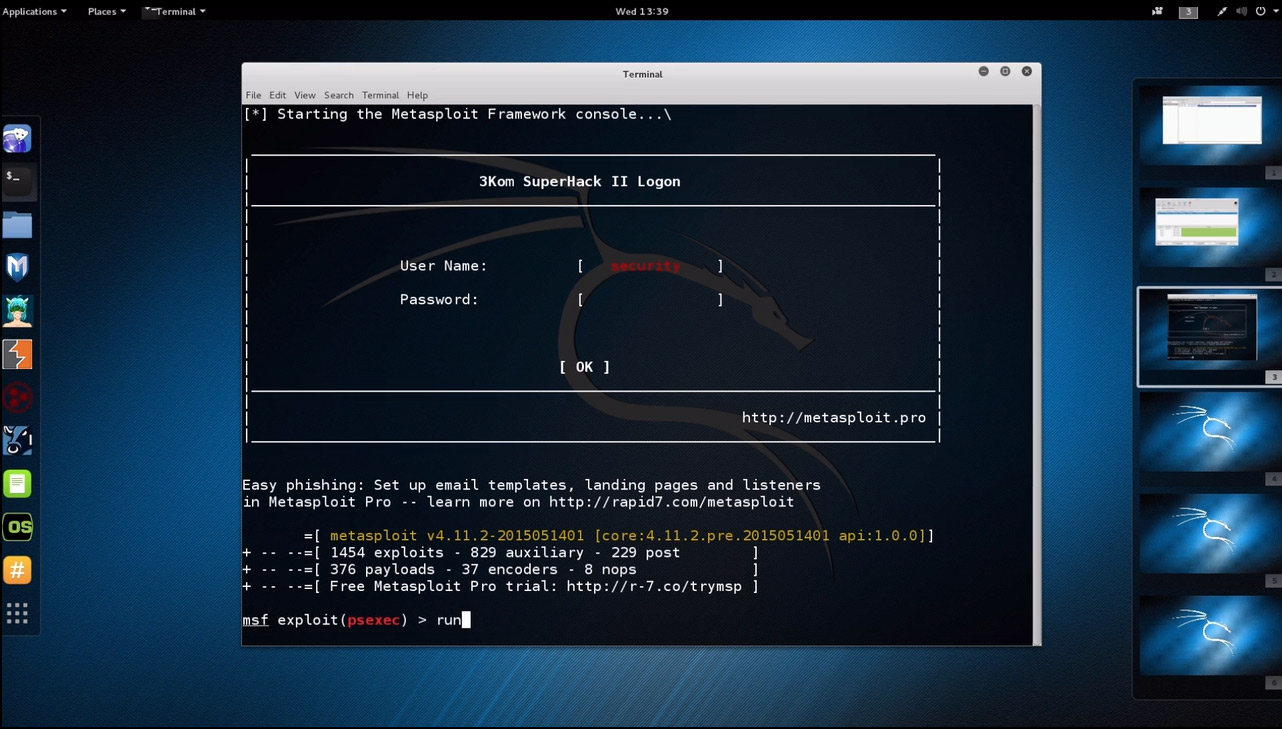Click the screen recorder camera icon in top bar
Viewport: 1282px width, 729px height.
1158,11
